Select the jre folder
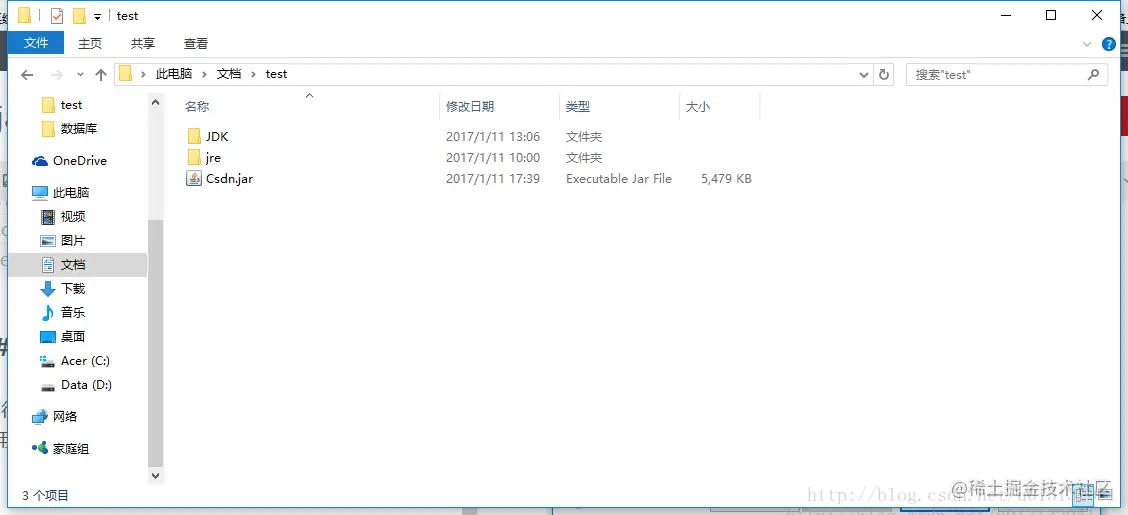 pyautogui.click(x=213, y=158)
